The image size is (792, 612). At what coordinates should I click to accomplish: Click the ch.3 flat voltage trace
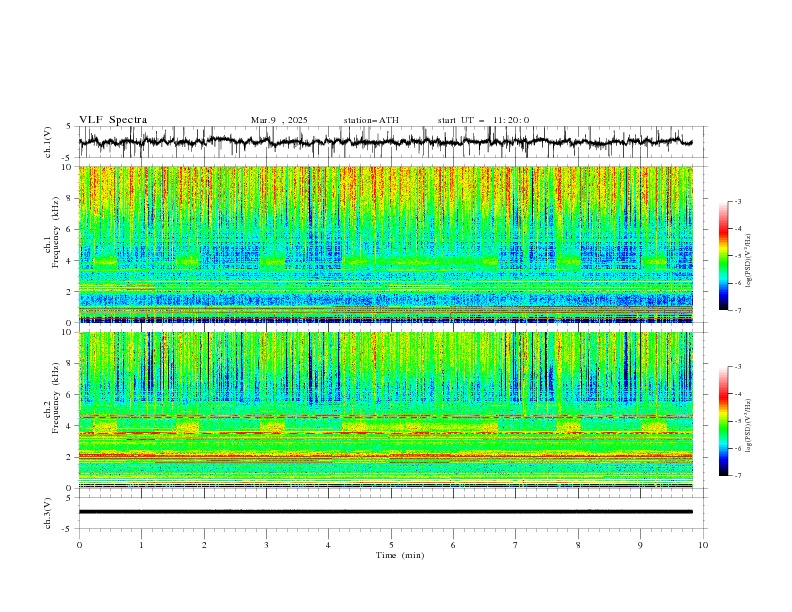(385, 512)
